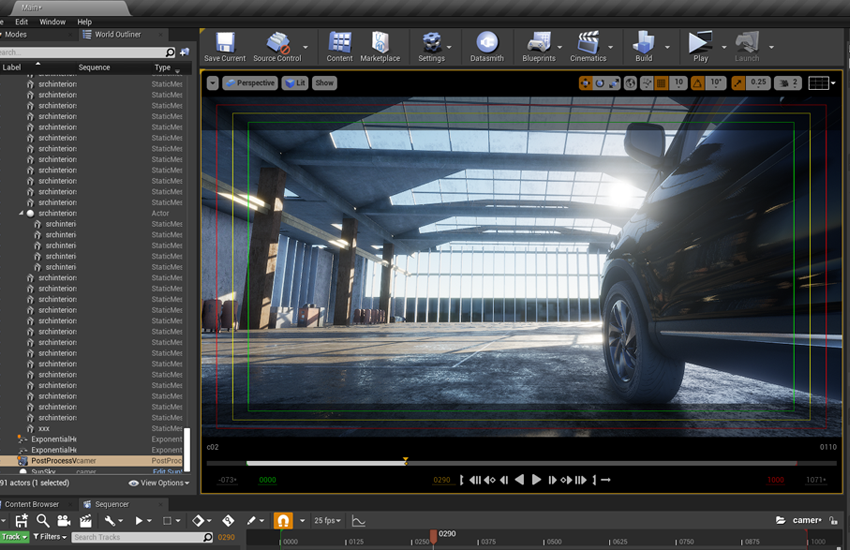Click the Label column header in outliner

click(11, 67)
